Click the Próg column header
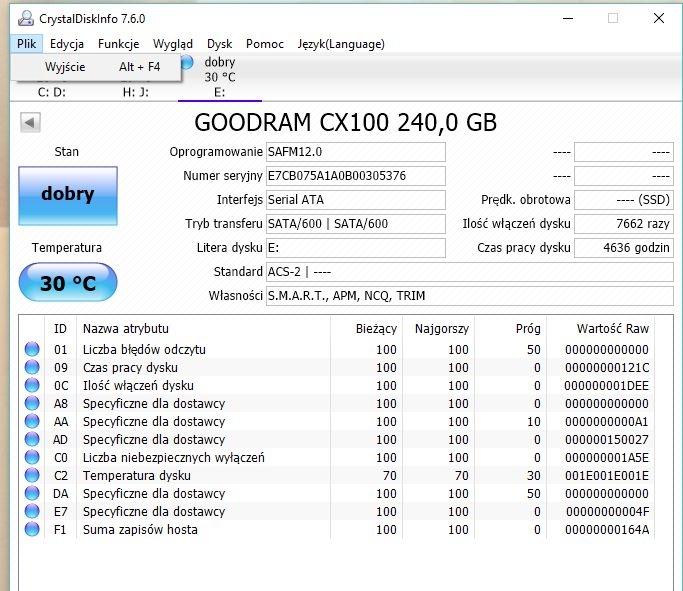The image size is (683, 591). [x=510, y=328]
